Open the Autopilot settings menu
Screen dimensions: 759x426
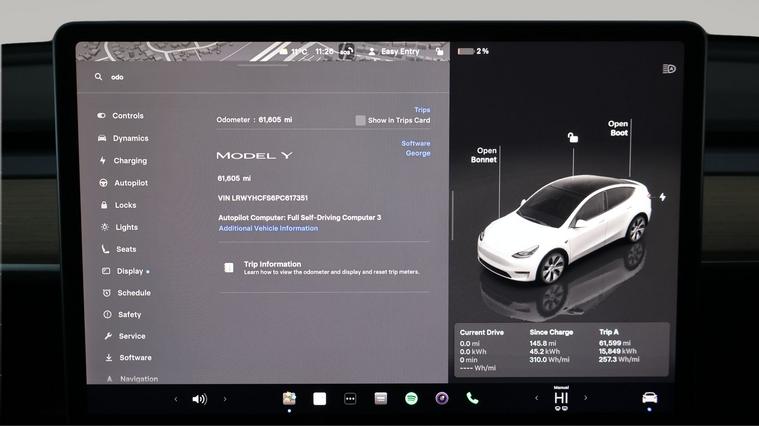click(x=130, y=183)
